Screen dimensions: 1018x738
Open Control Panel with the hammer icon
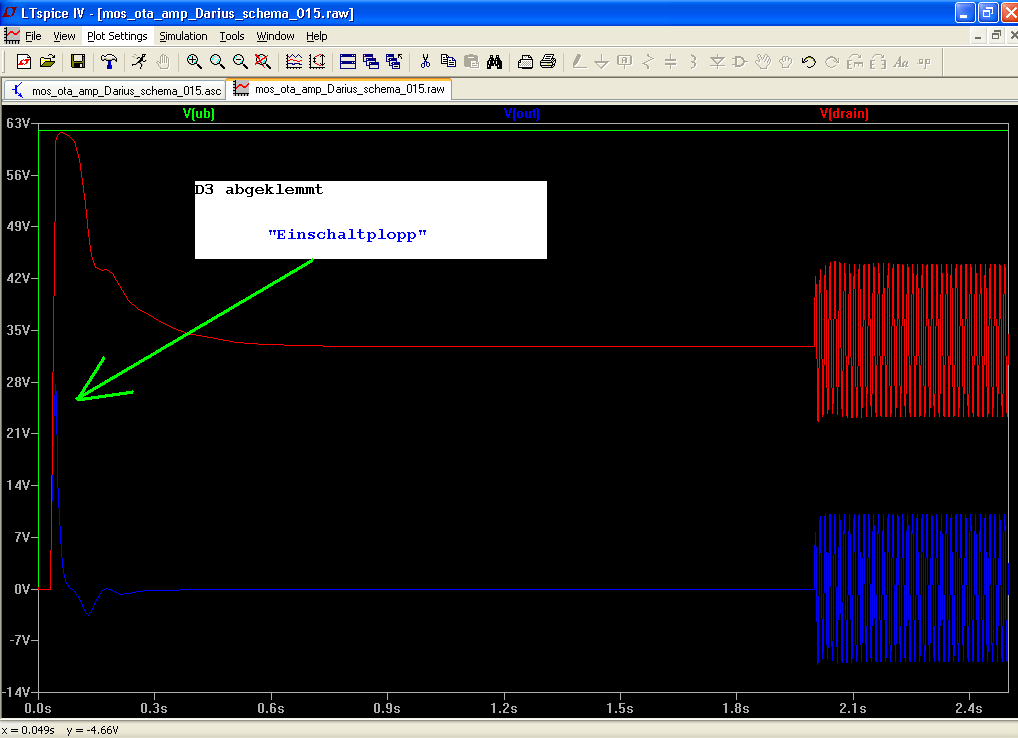(109, 62)
